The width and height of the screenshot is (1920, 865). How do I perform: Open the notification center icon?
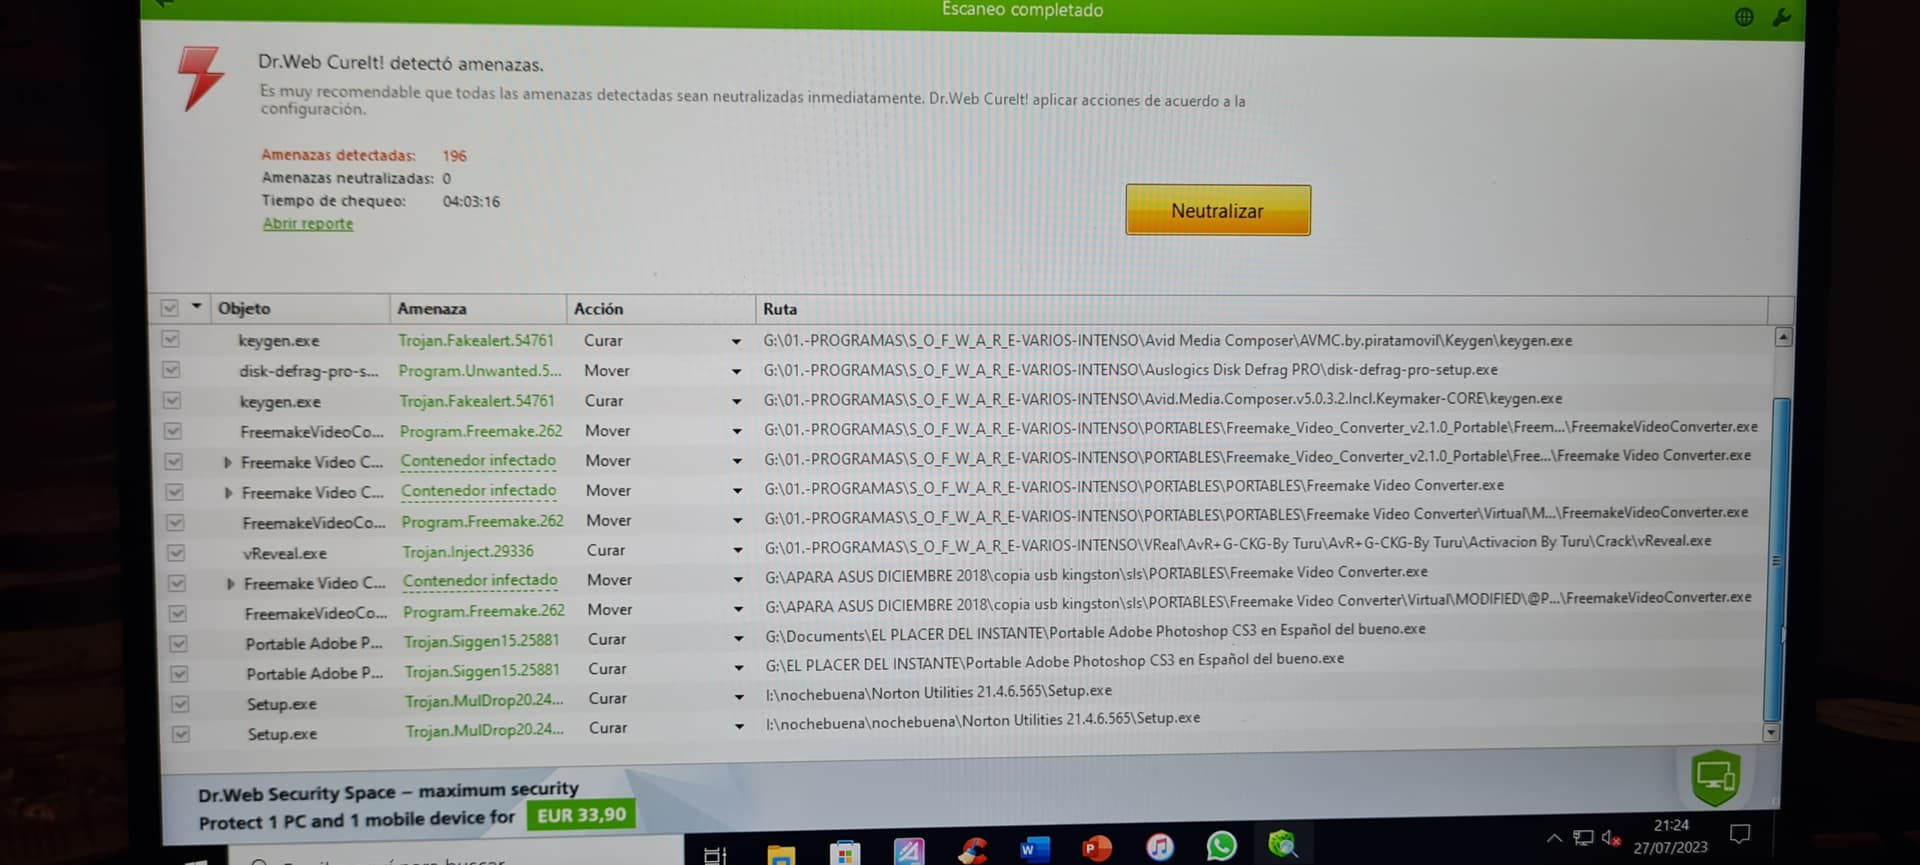(1740, 834)
